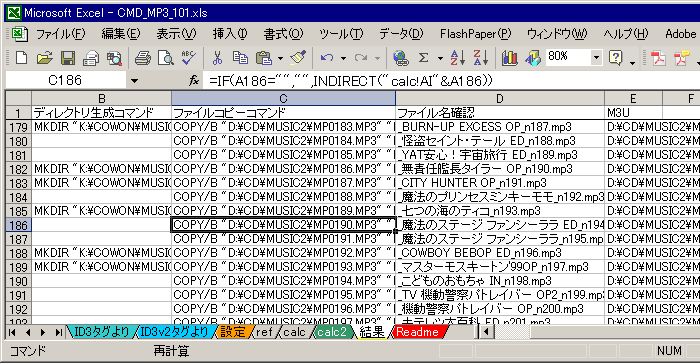
Task: Select row 188 header
Action: pyautogui.click(x=18, y=253)
